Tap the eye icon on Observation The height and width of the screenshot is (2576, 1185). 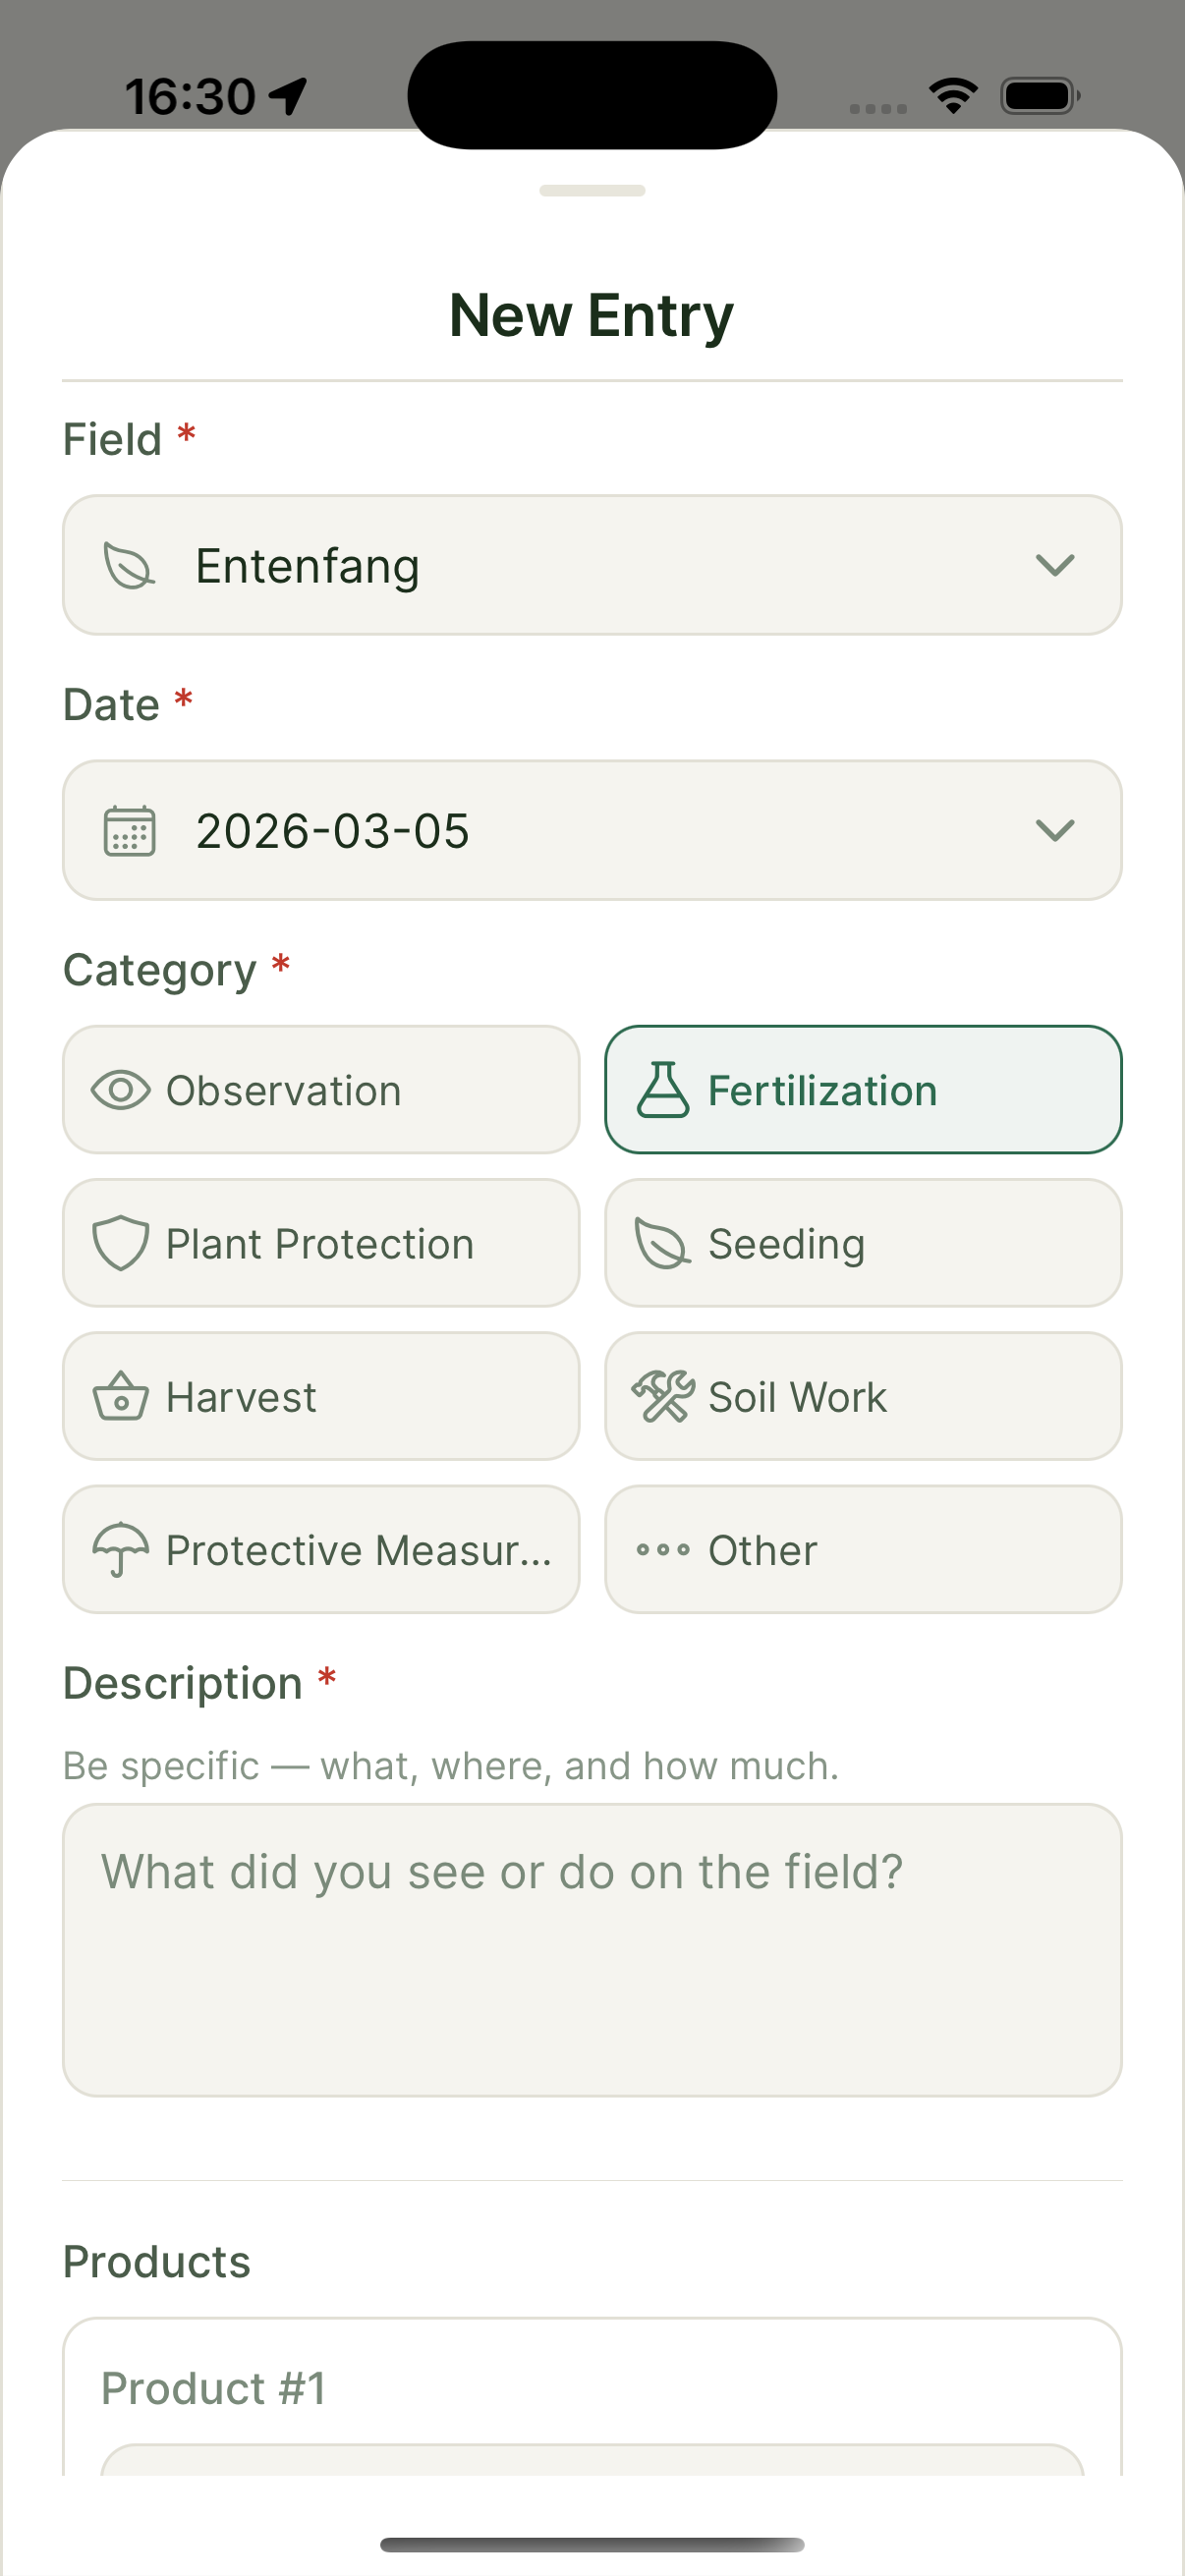pyautogui.click(x=121, y=1090)
